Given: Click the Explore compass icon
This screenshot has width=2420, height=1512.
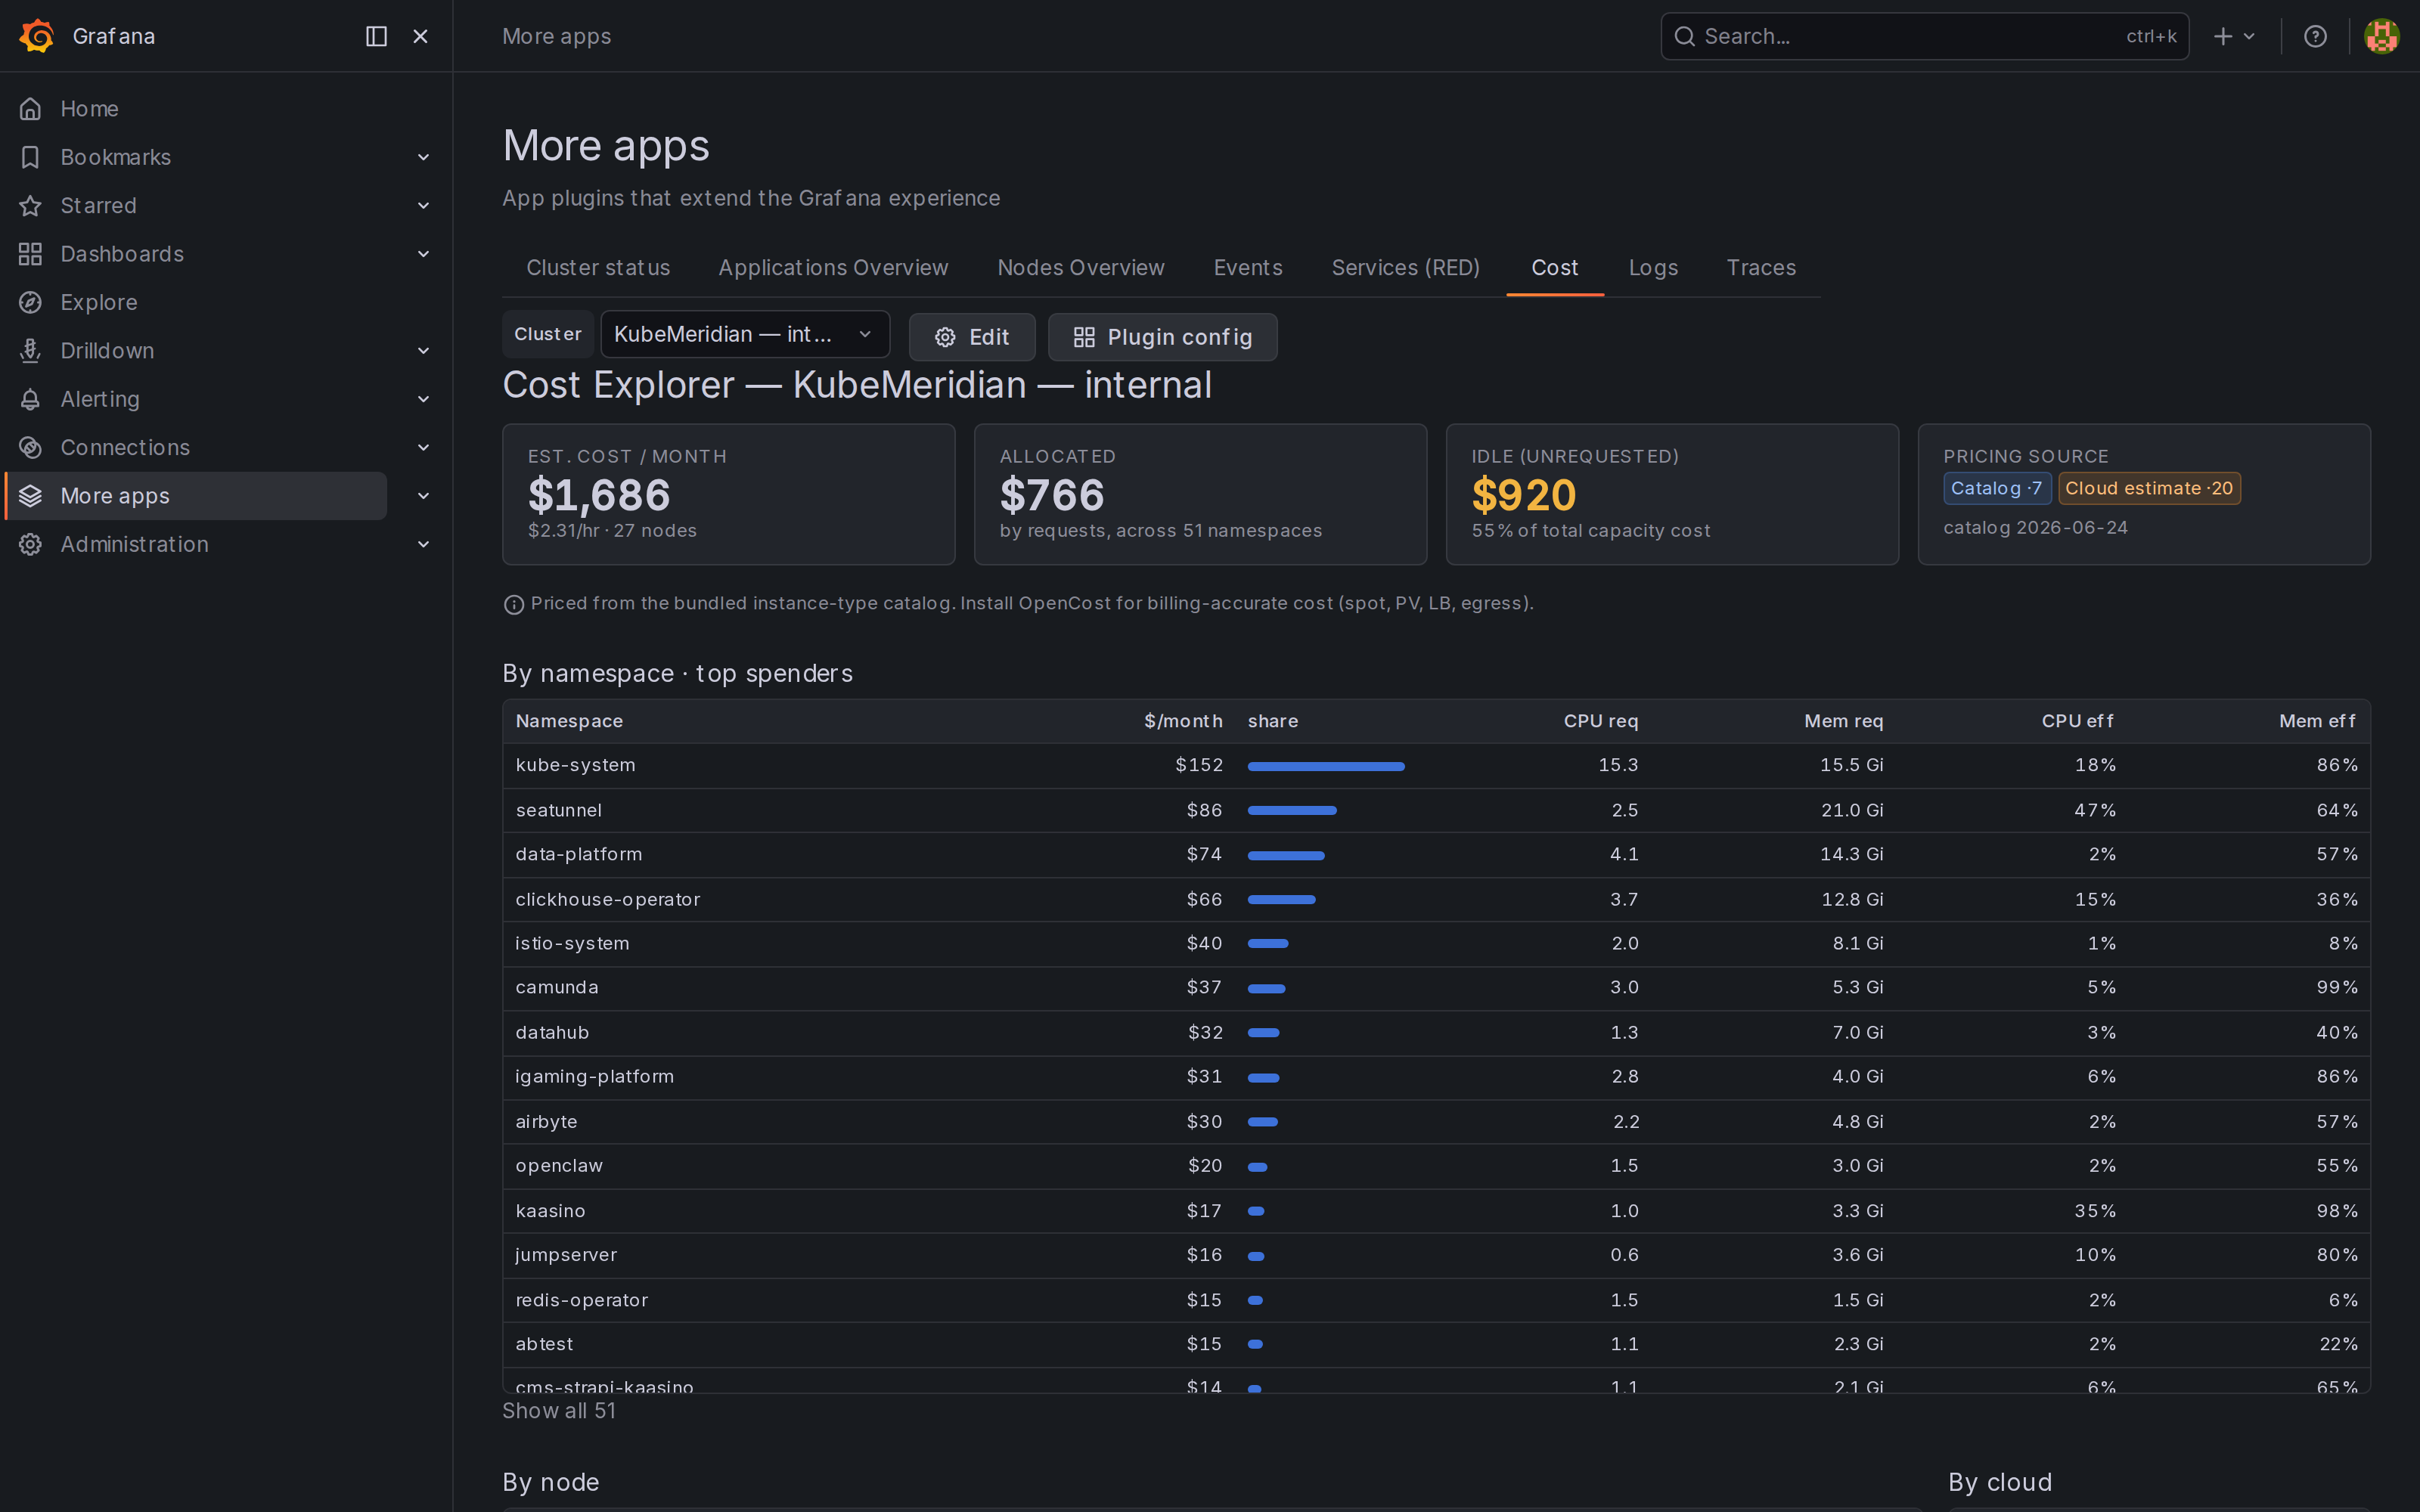Looking at the screenshot, I should (31, 302).
